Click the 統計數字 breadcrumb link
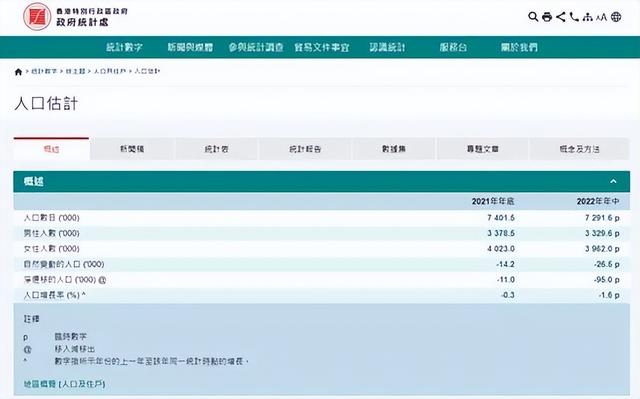 (x=44, y=71)
